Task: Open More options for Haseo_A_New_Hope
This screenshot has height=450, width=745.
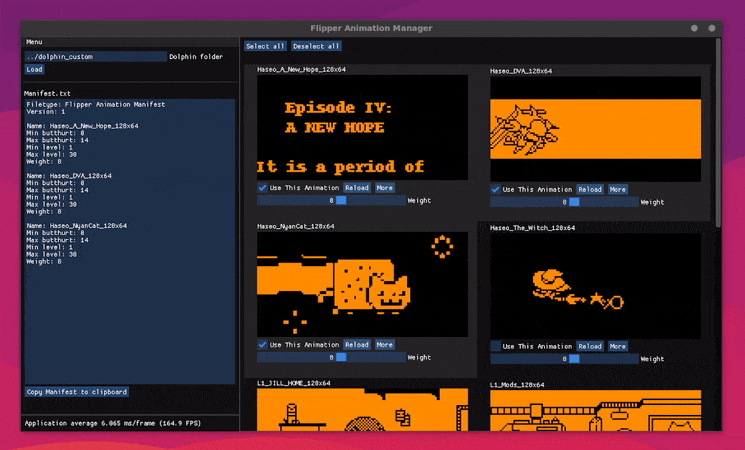Action: pos(384,188)
